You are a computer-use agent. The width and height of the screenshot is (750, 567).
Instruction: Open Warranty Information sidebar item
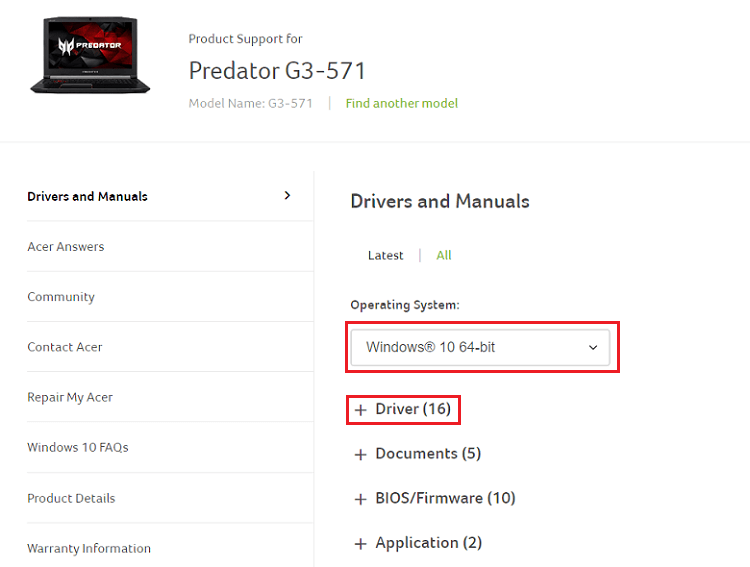(89, 548)
